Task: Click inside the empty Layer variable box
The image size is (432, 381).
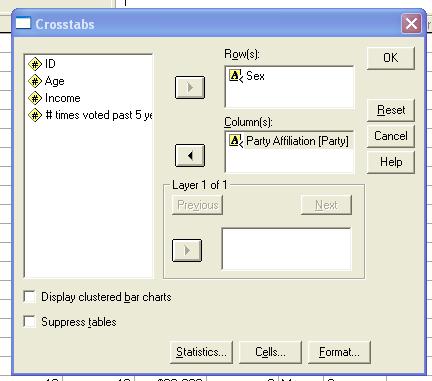Action: (x=286, y=249)
